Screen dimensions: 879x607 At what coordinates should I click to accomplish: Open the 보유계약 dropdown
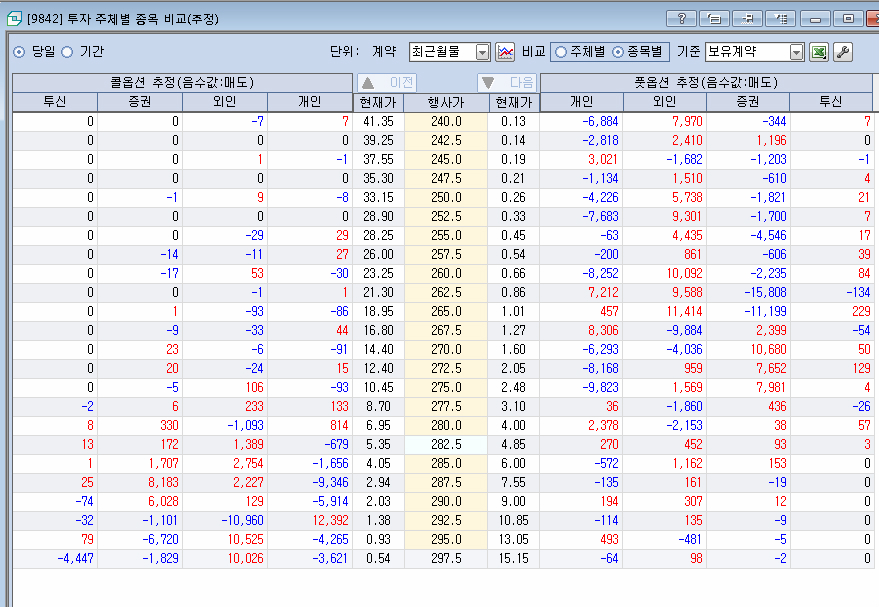tap(797, 52)
